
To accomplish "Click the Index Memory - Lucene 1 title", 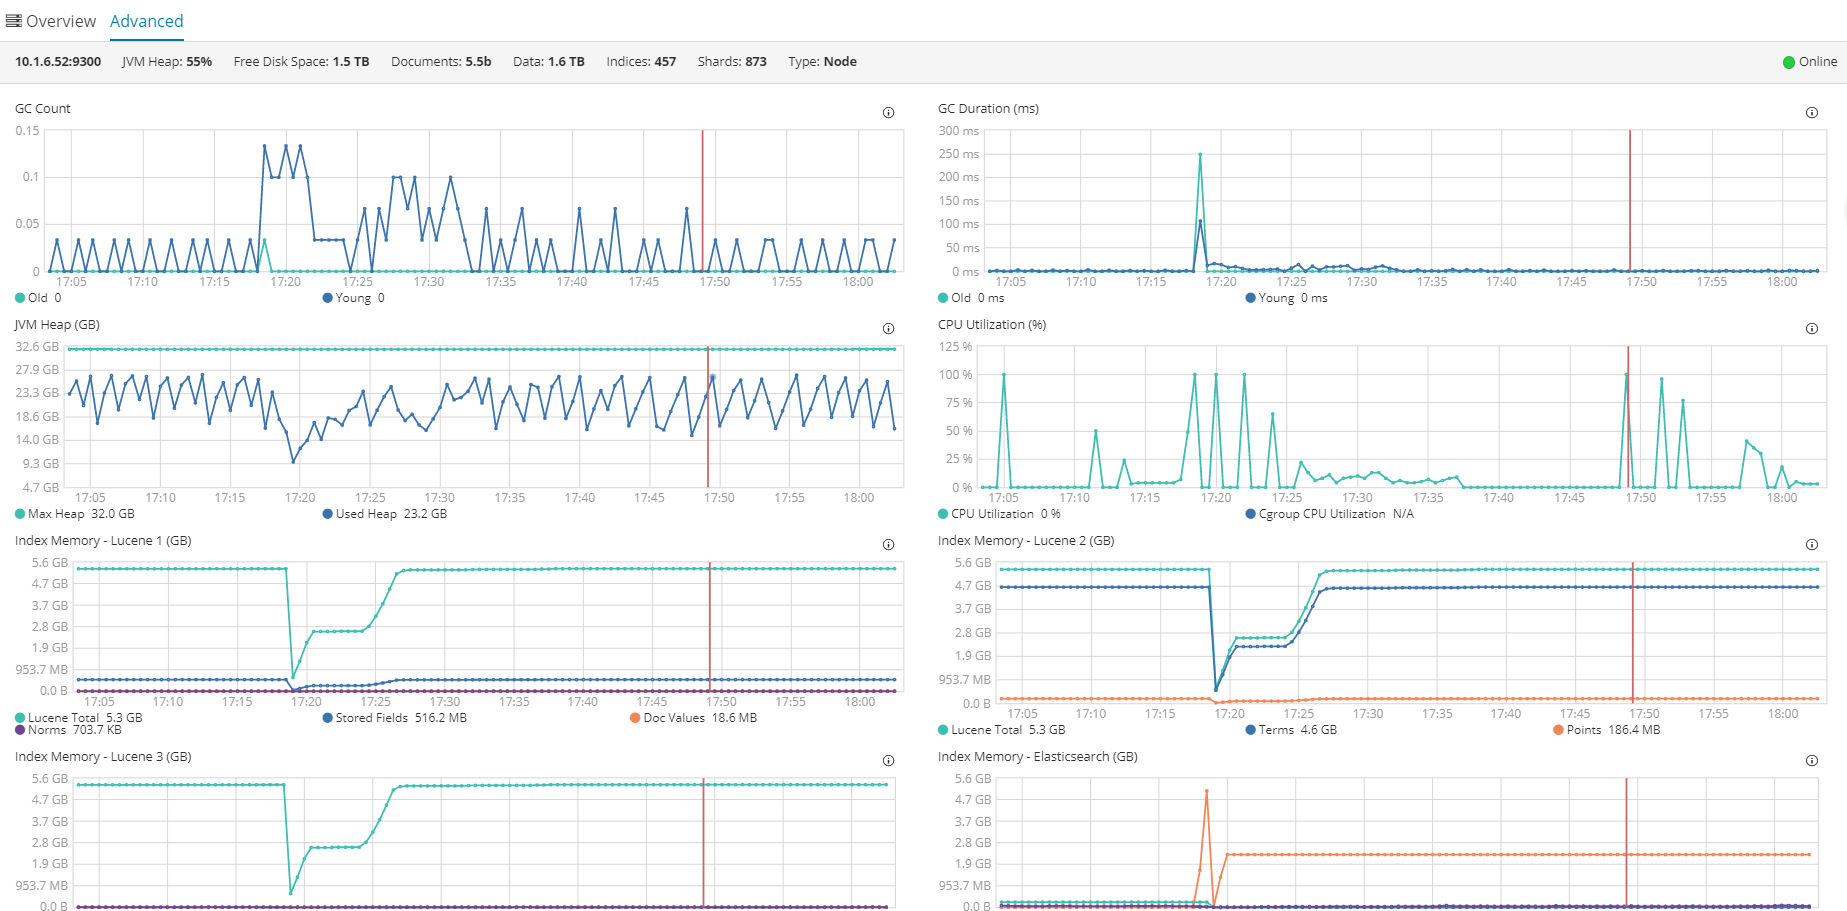I will click(x=103, y=541).
